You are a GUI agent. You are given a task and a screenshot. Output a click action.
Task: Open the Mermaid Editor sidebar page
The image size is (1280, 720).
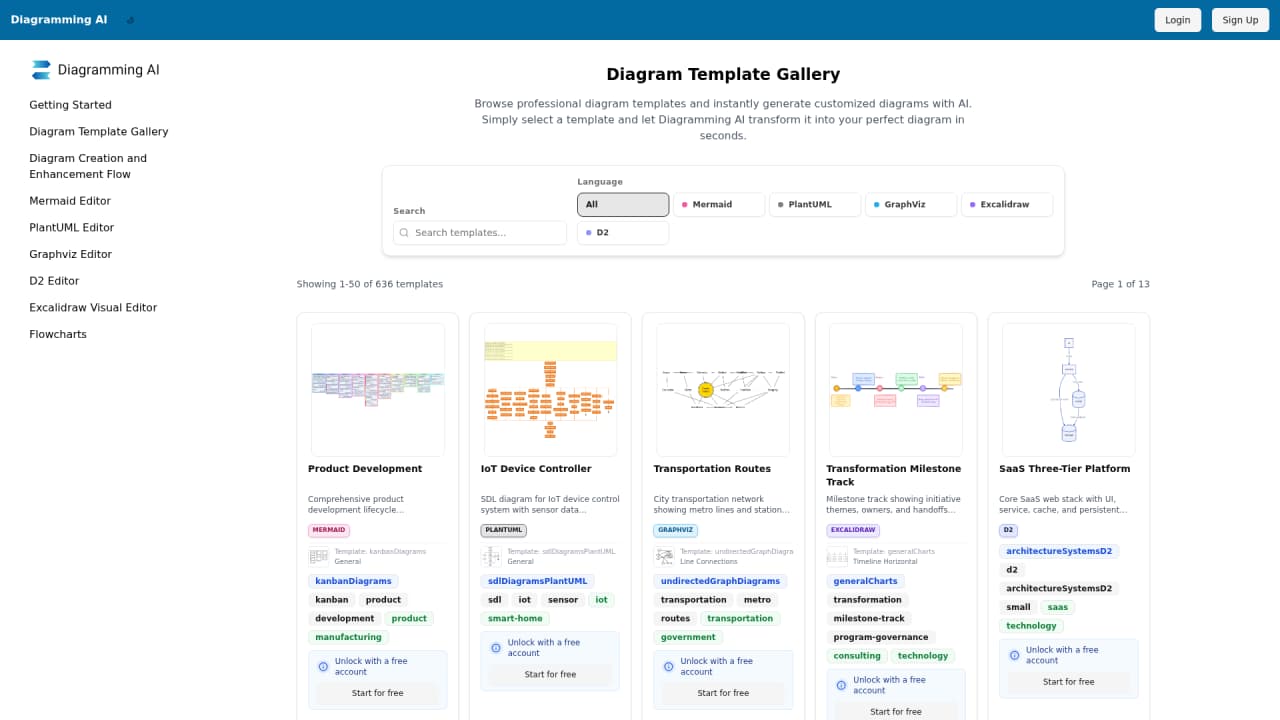(70, 201)
